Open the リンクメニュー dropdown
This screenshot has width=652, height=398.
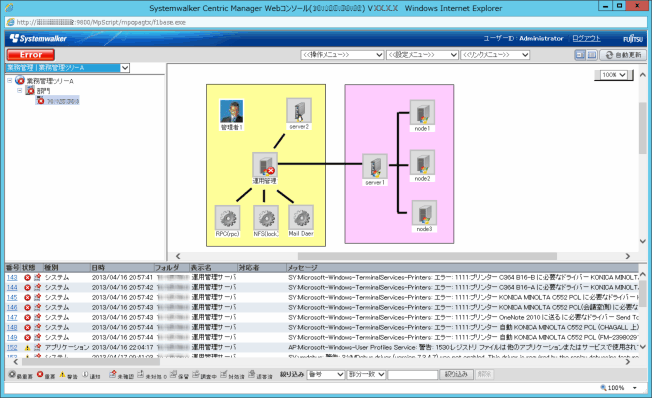point(495,55)
